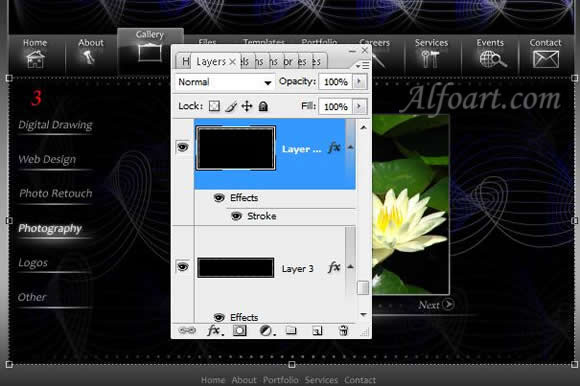Click Logos sidebar link

point(33,263)
